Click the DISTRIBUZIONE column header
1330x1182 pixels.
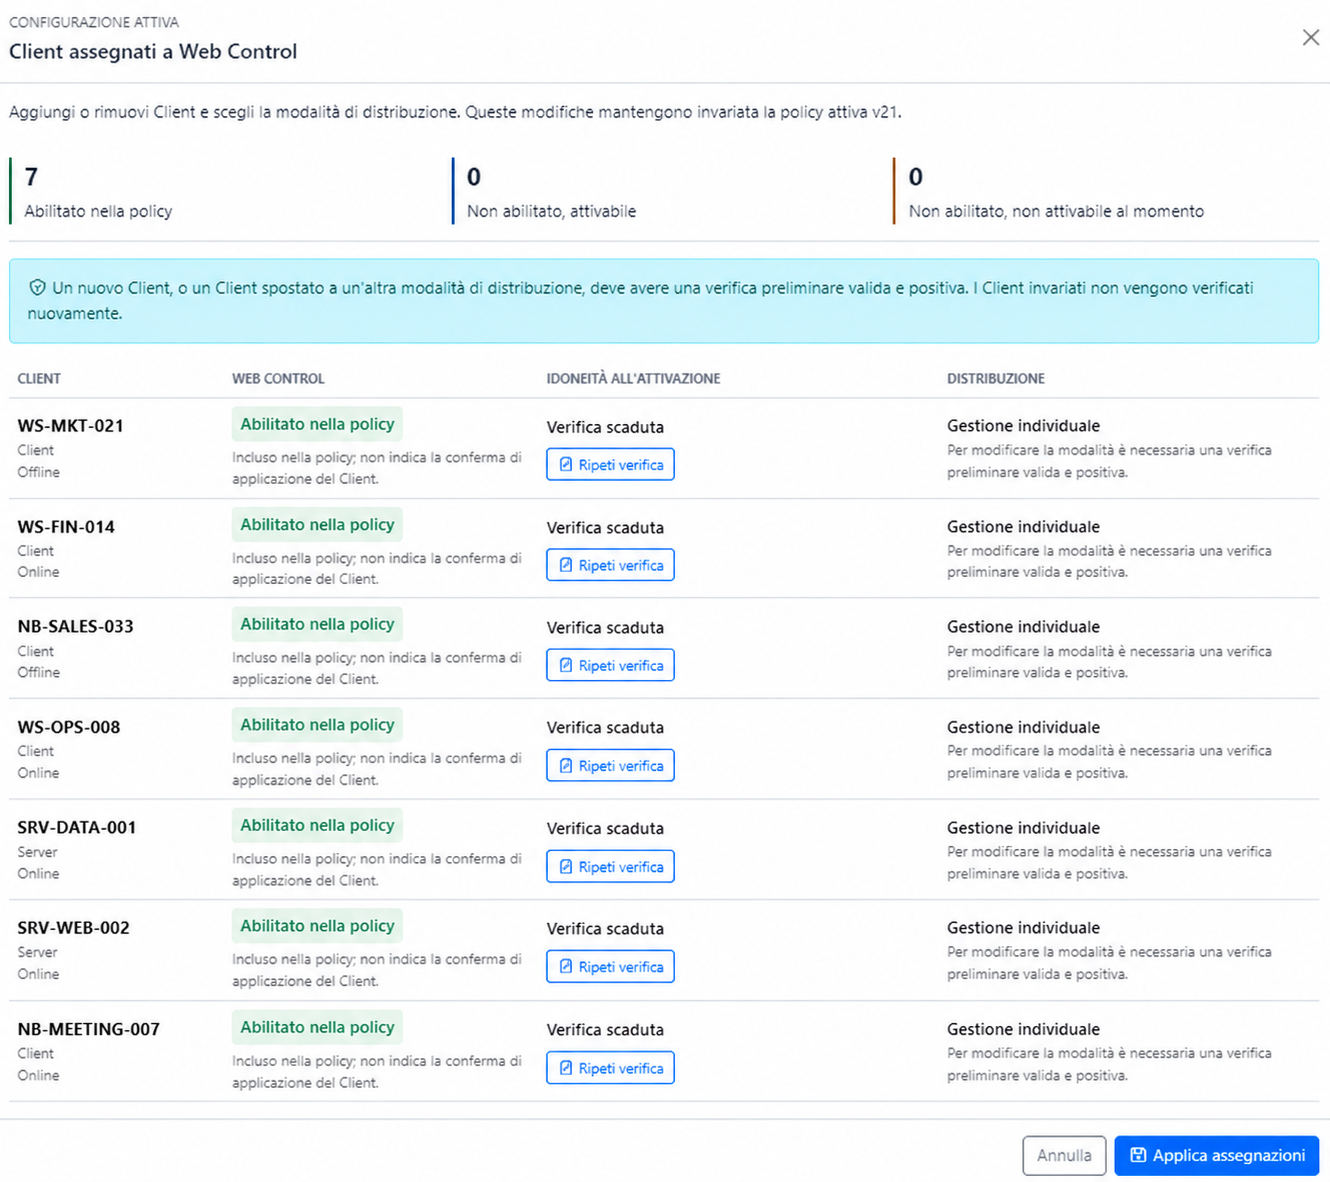tap(996, 379)
